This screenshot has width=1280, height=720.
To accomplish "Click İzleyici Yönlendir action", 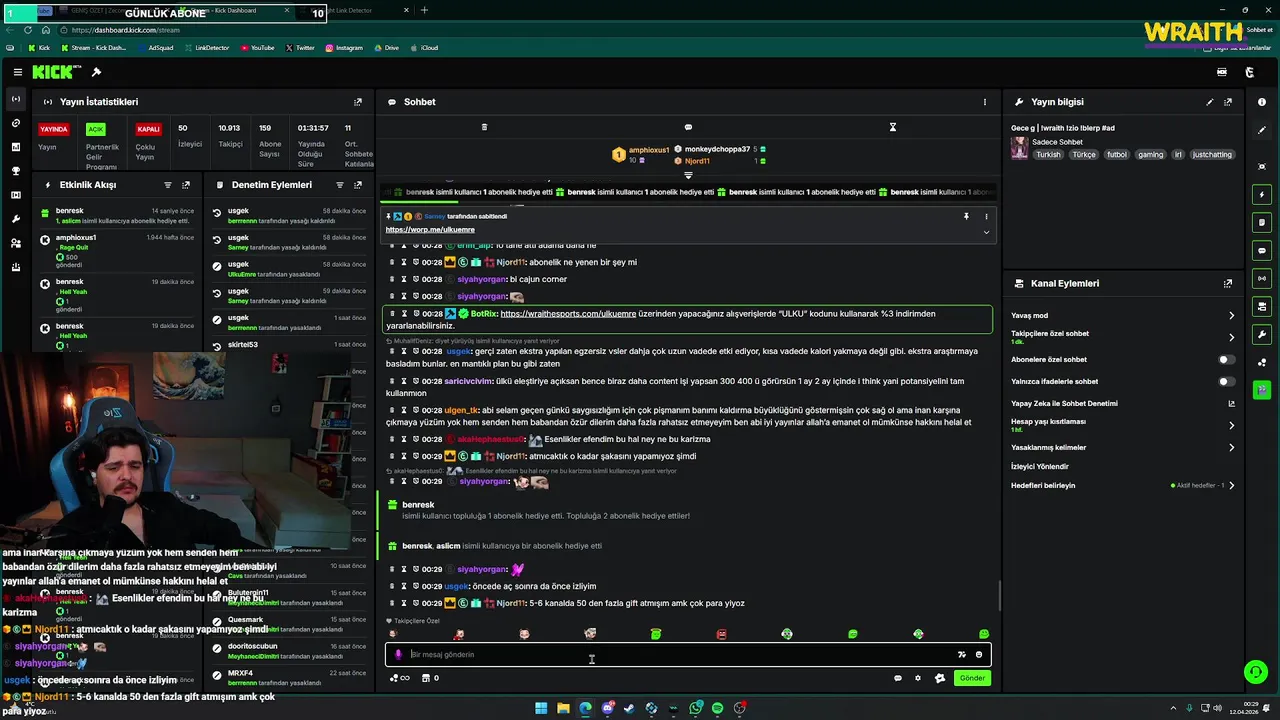I will [x=1040, y=467].
